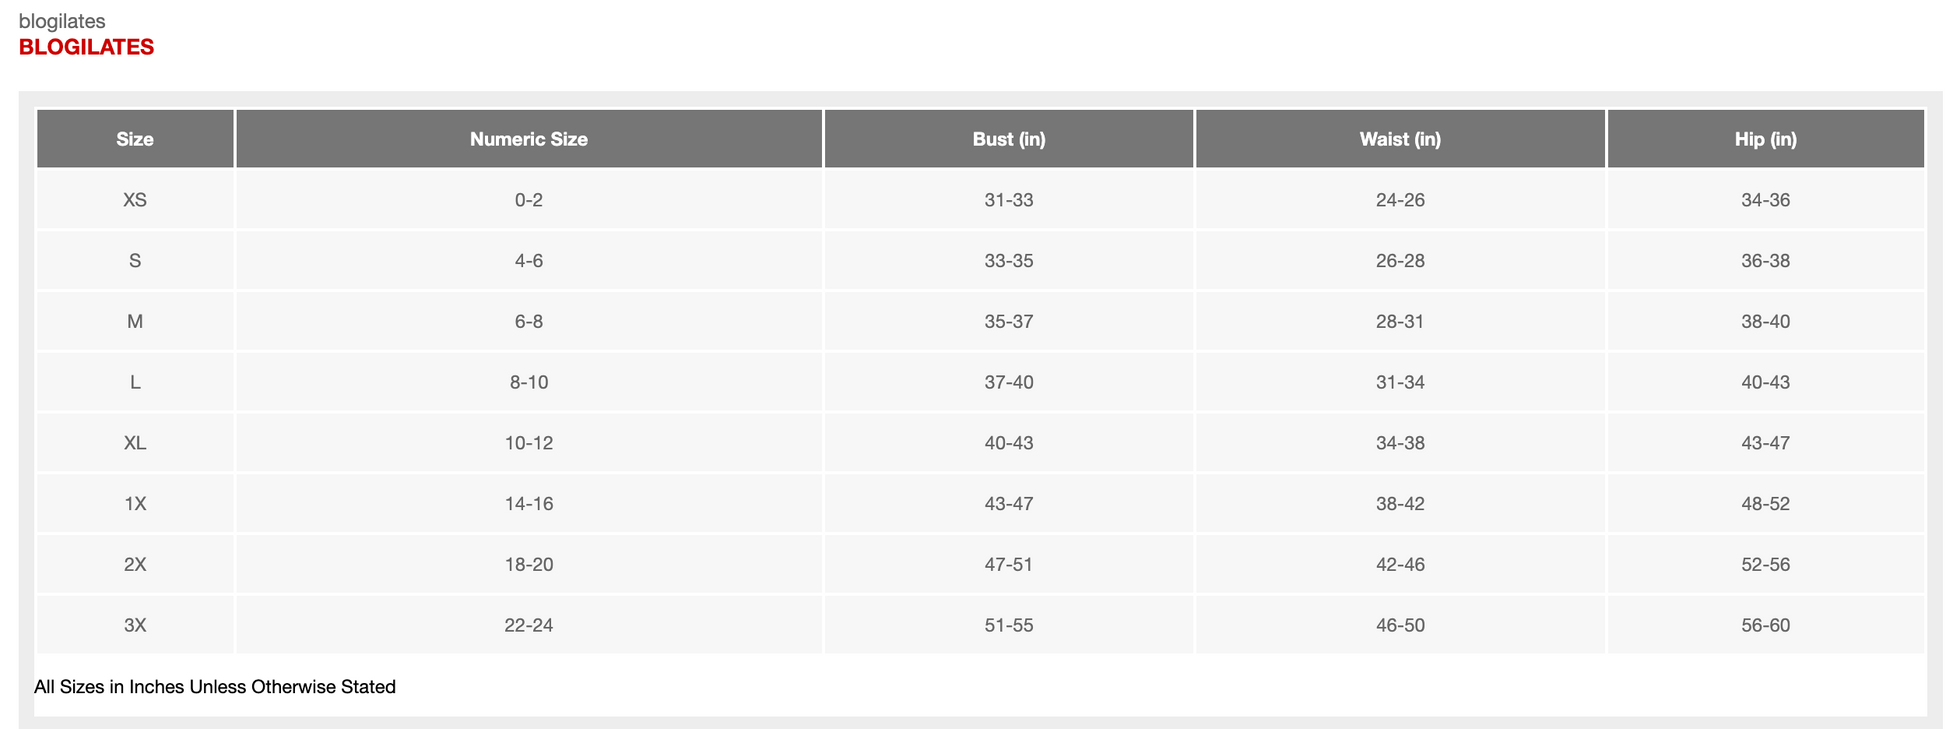
Task: Click the Bust (in) column header
Action: 1008,139
